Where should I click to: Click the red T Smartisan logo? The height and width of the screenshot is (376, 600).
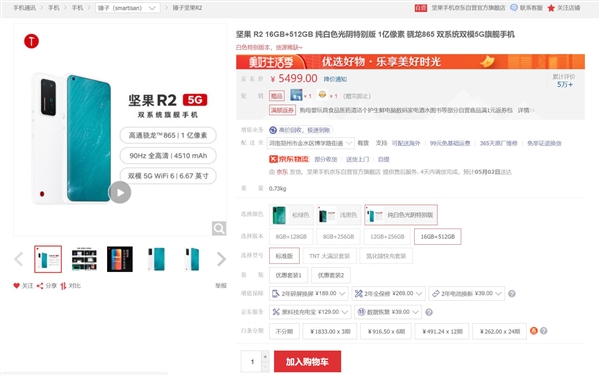coord(31,41)
